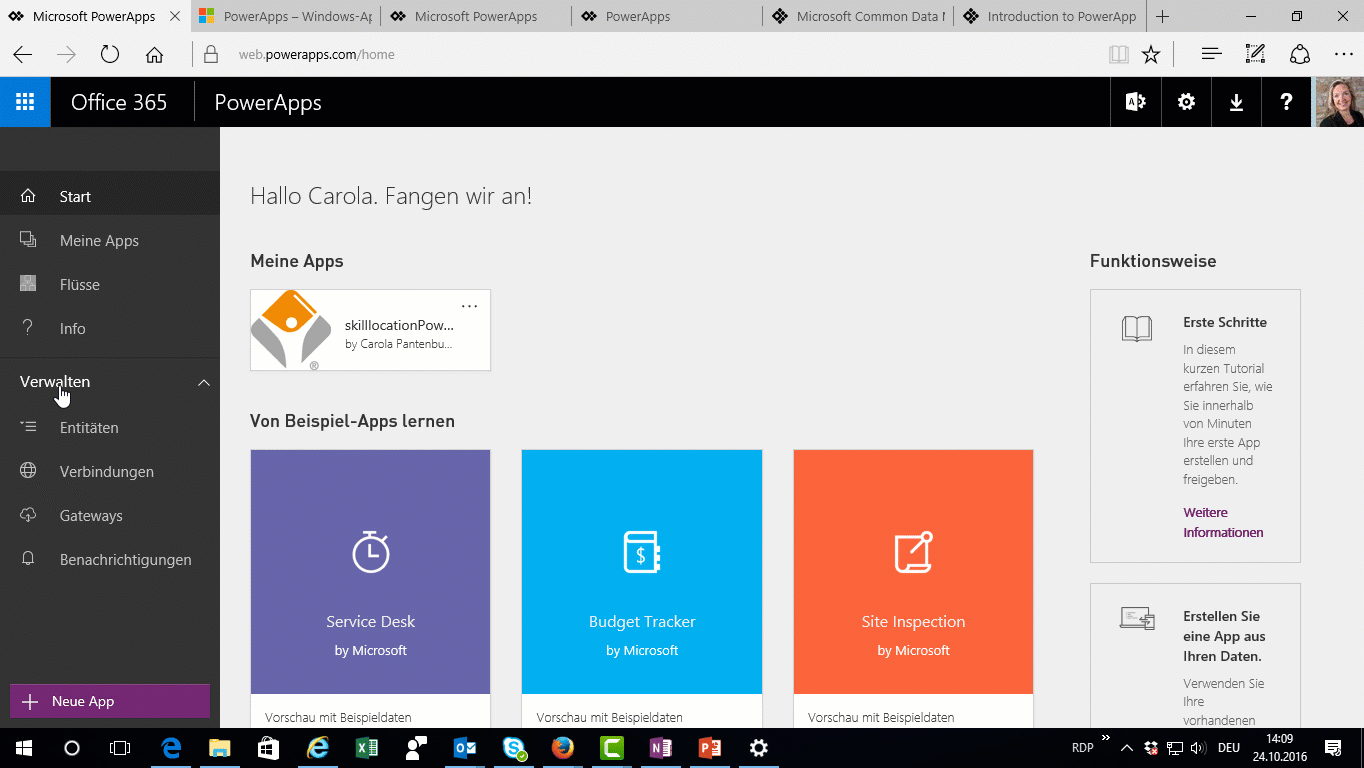
Task: Click the browser refresh button
Action: [x=110, y=54]
